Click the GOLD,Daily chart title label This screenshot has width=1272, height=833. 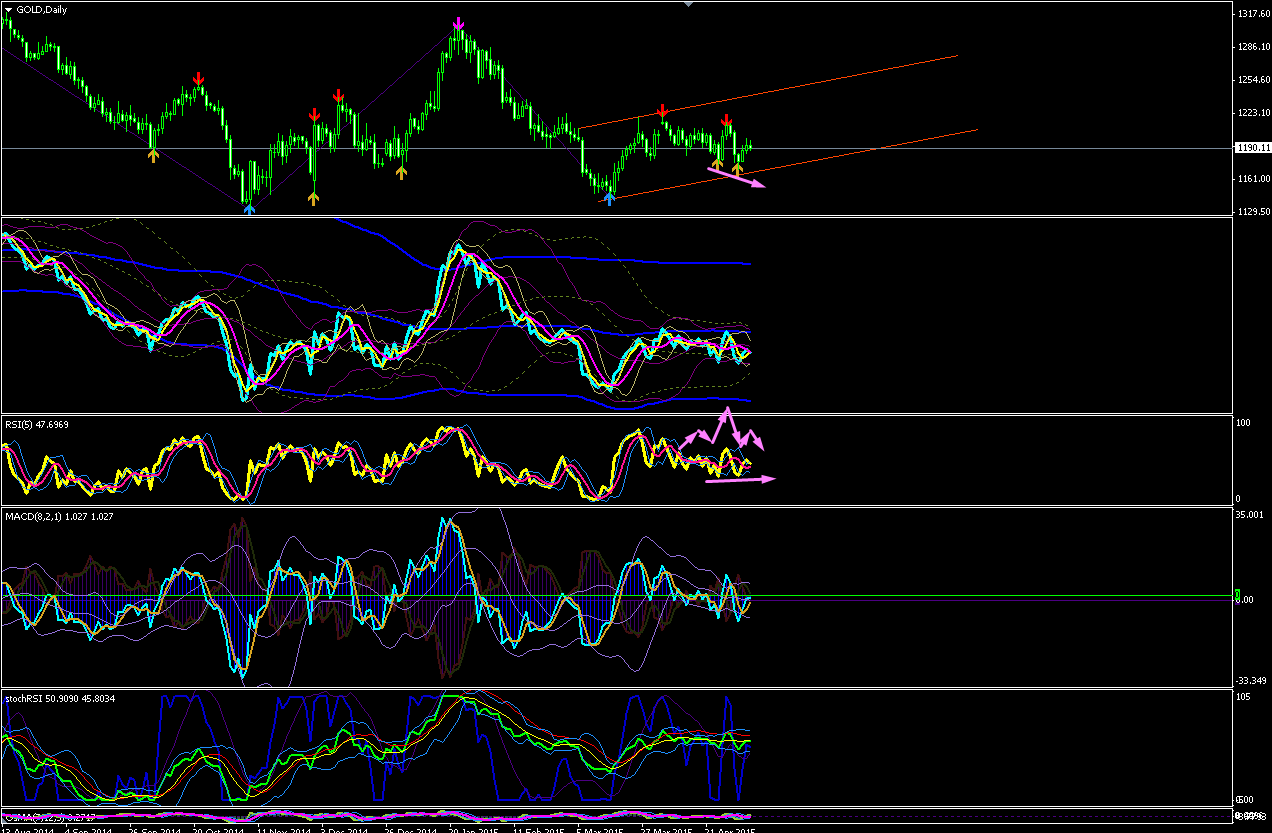pyautogui.click(x=43, y=8)
